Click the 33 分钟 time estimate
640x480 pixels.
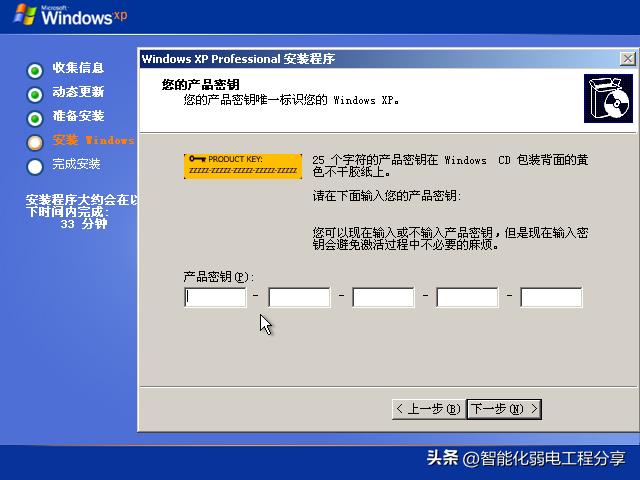84,224
